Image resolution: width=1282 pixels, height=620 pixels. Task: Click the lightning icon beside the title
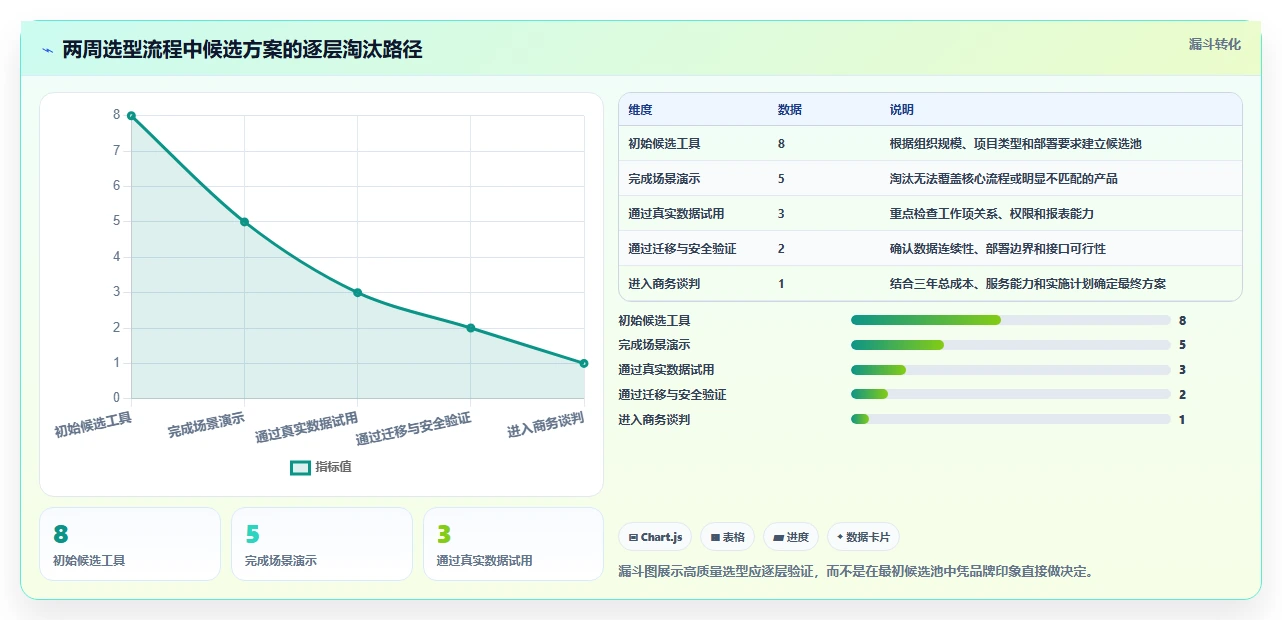(x=47, y=50)
